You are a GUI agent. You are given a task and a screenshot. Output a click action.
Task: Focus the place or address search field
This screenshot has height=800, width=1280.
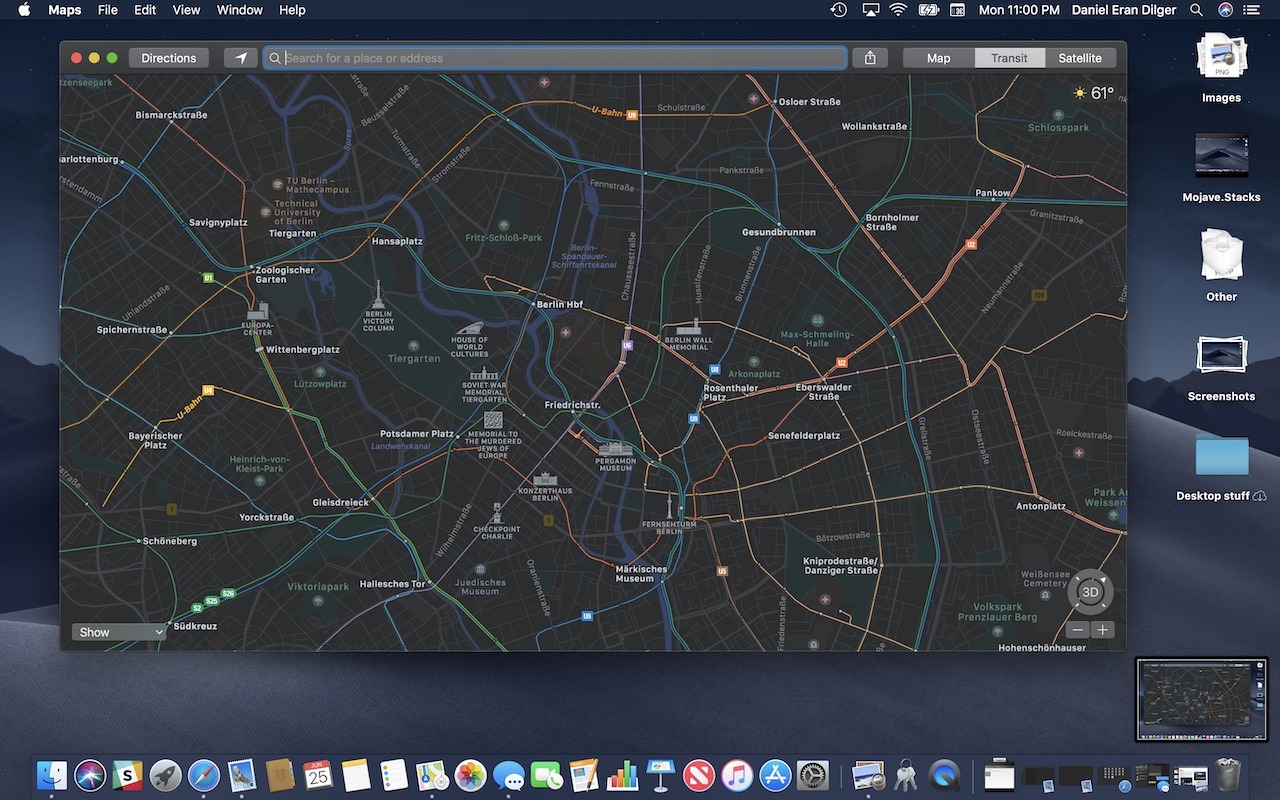click(x=555, y=58)
